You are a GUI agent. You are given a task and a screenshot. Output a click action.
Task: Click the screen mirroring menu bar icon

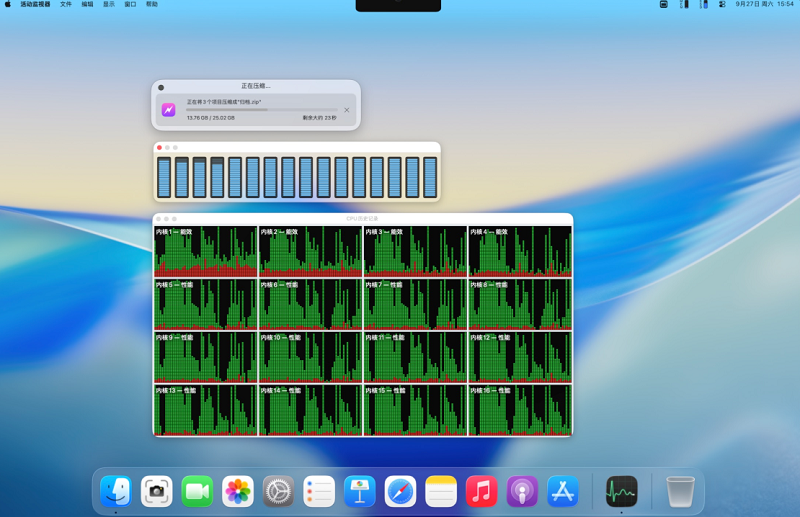coord(664,4)
